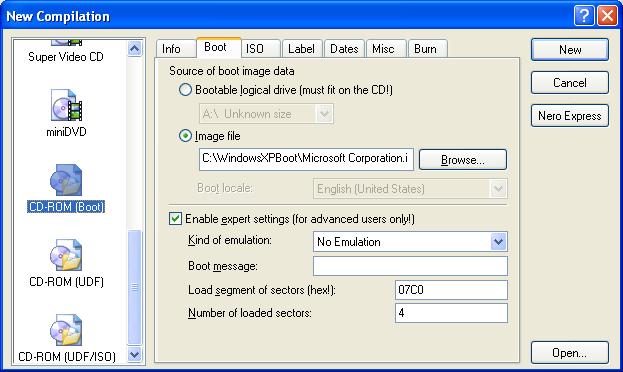Choose the CD-ROM (UDF/ISO) compilation icon
The height and width of the screenshot is (372, 623).
click(x=66, y=330)
